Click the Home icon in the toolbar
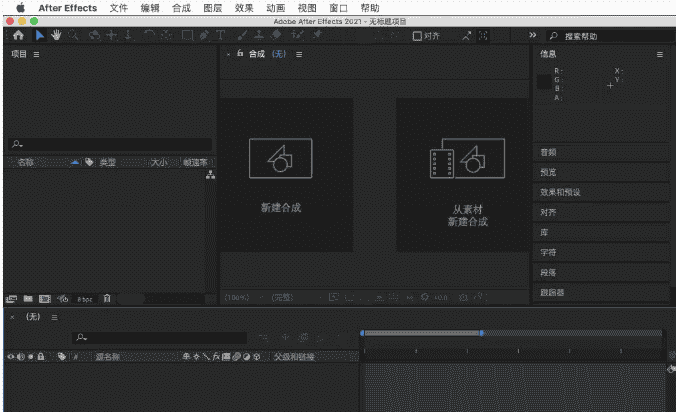The width and height of the screenshot is (676, 412). pos(18,35)
